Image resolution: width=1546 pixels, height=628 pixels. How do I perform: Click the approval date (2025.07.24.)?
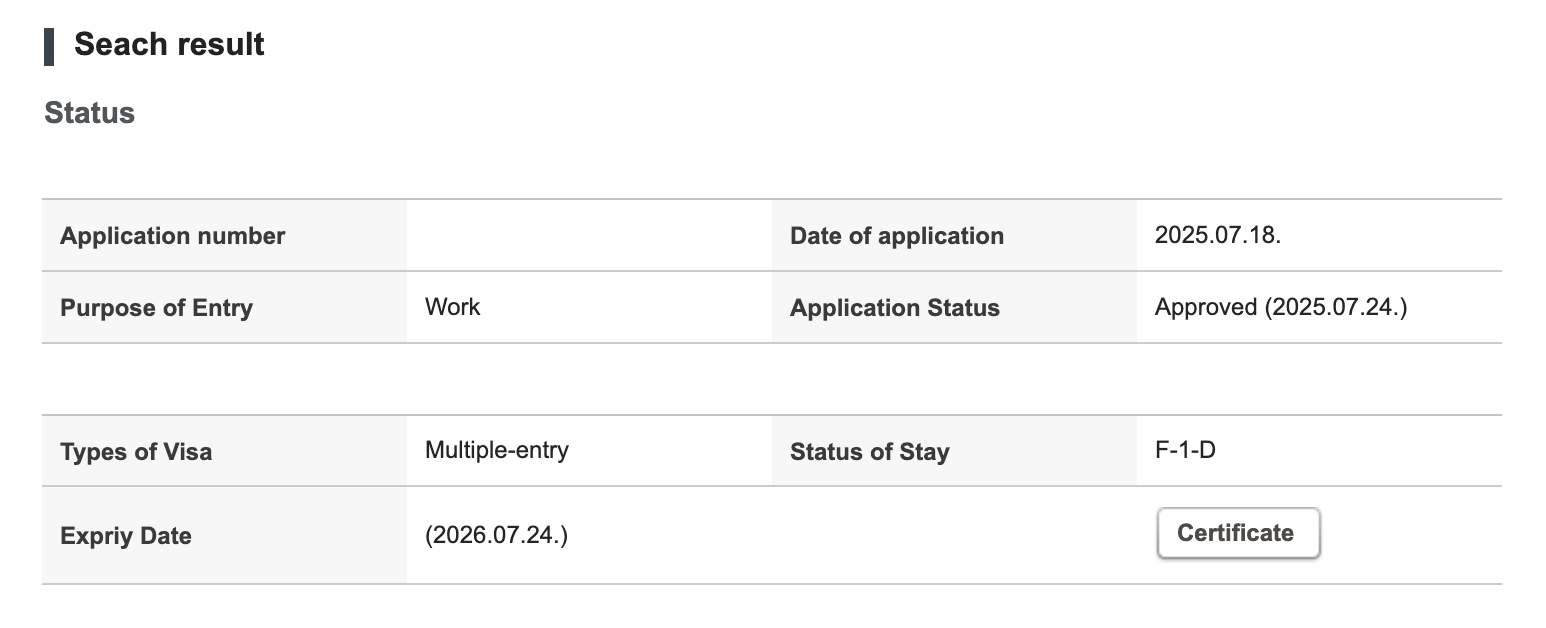(1335, 307)
